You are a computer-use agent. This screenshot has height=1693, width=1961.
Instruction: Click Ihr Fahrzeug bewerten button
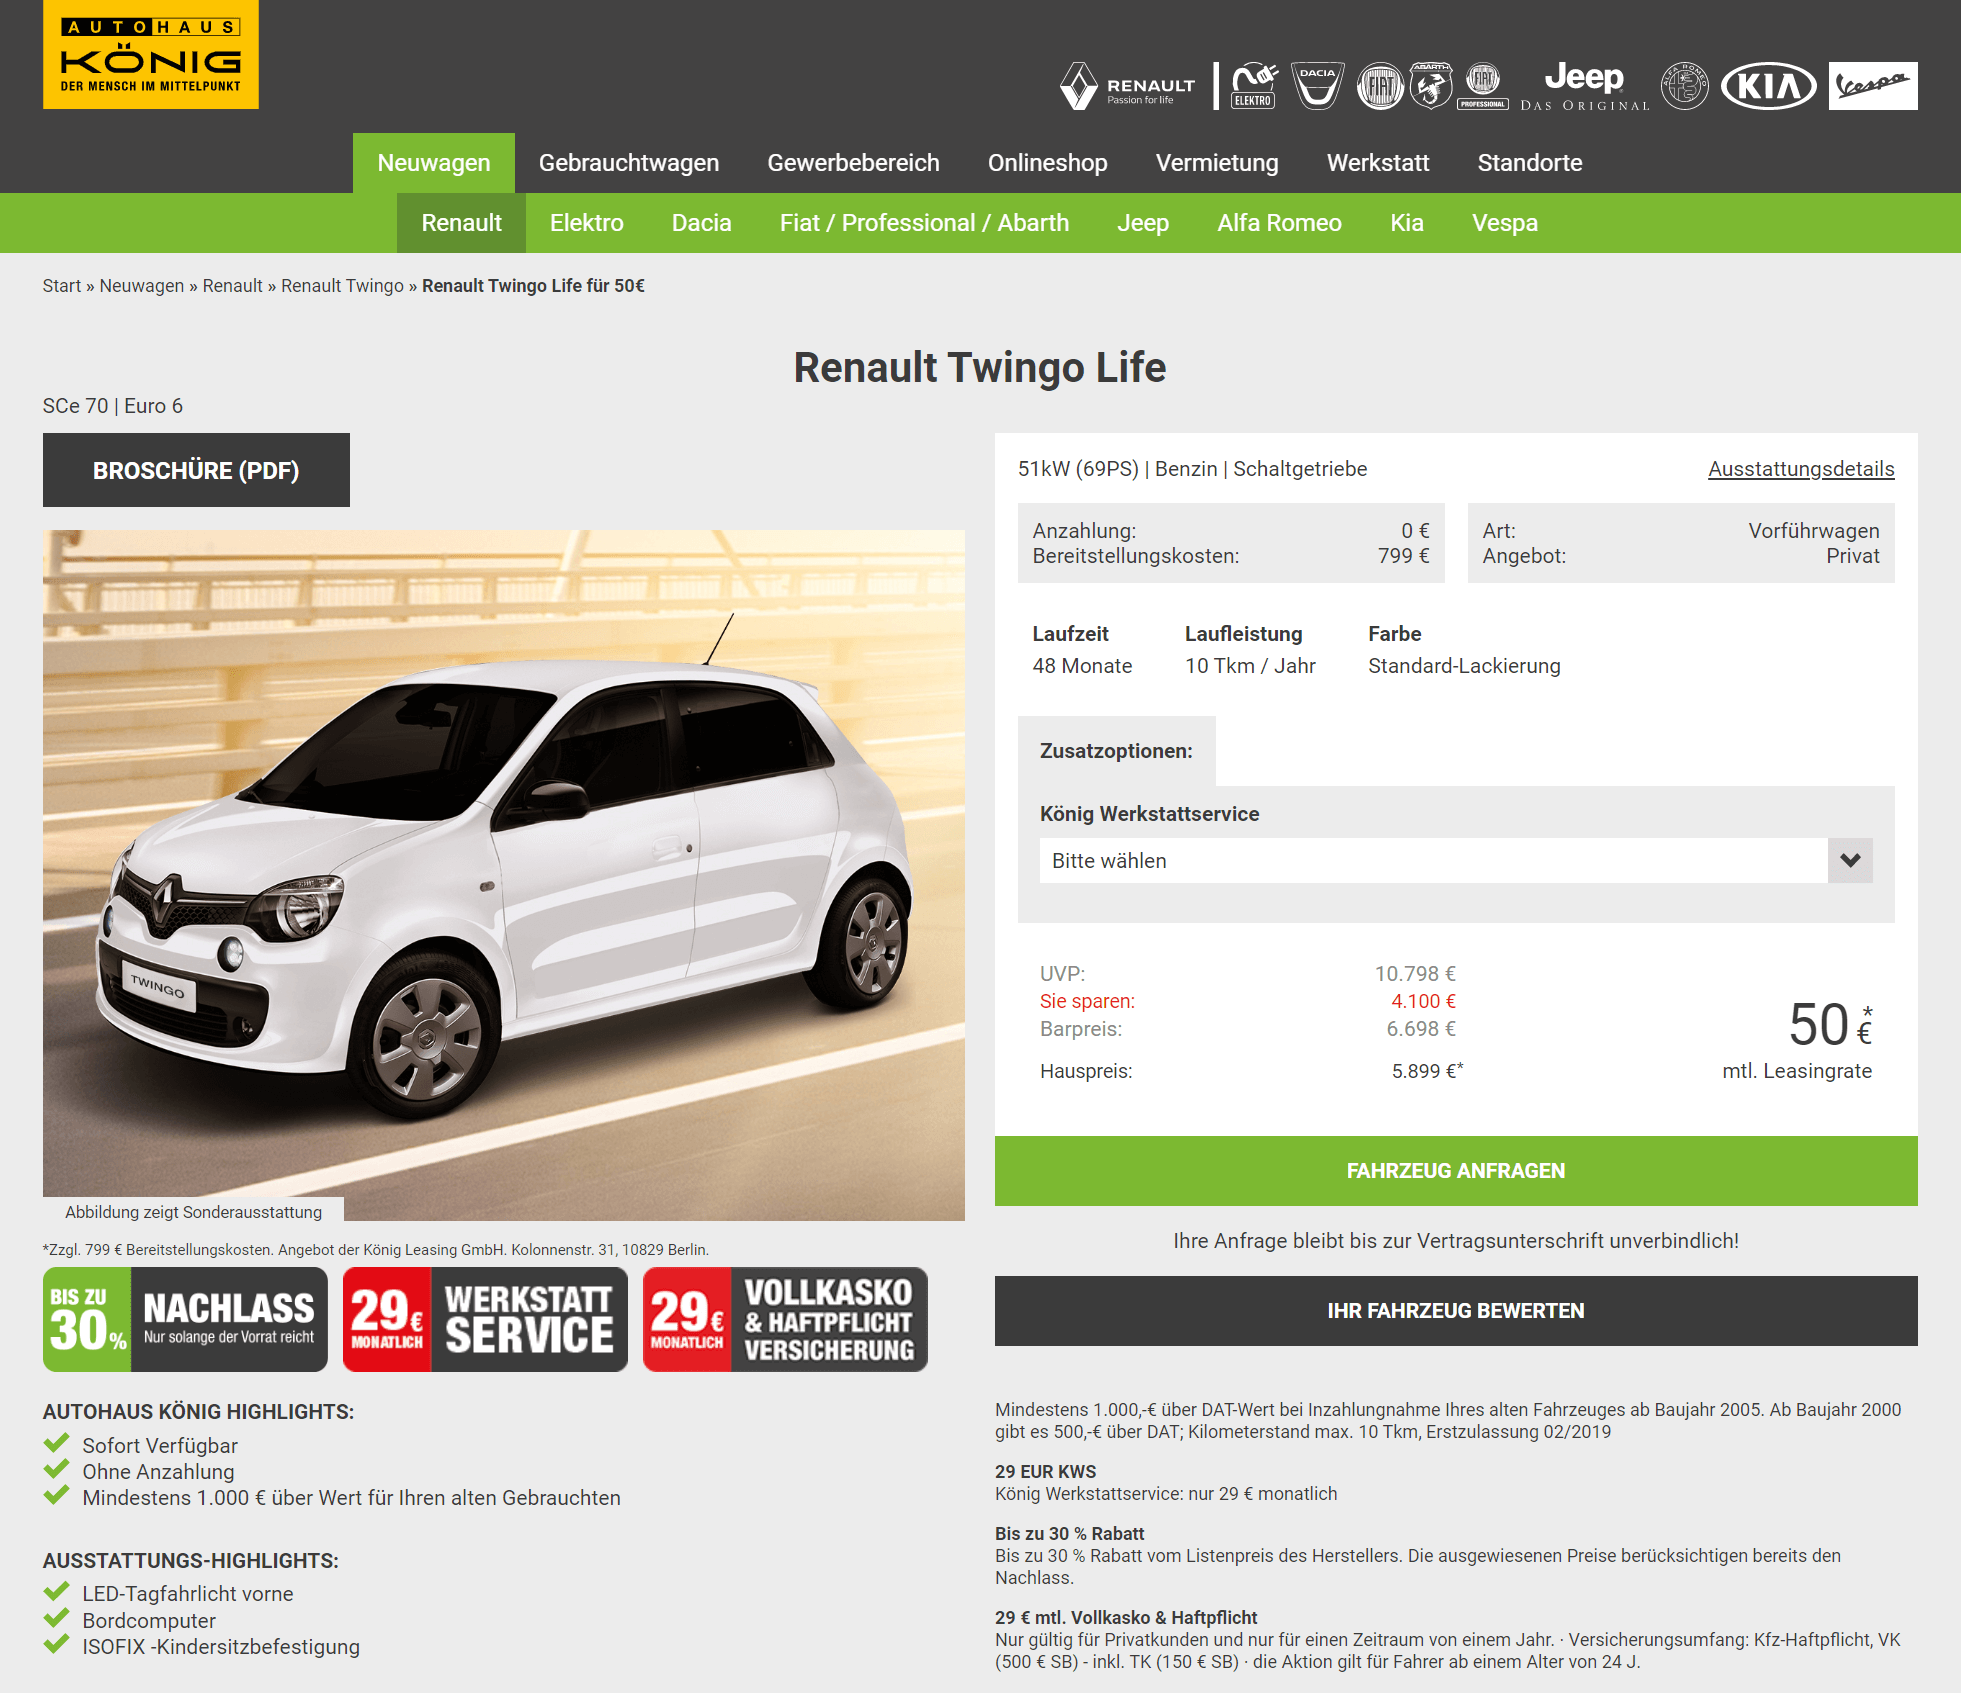(x=1456, y=1311)
